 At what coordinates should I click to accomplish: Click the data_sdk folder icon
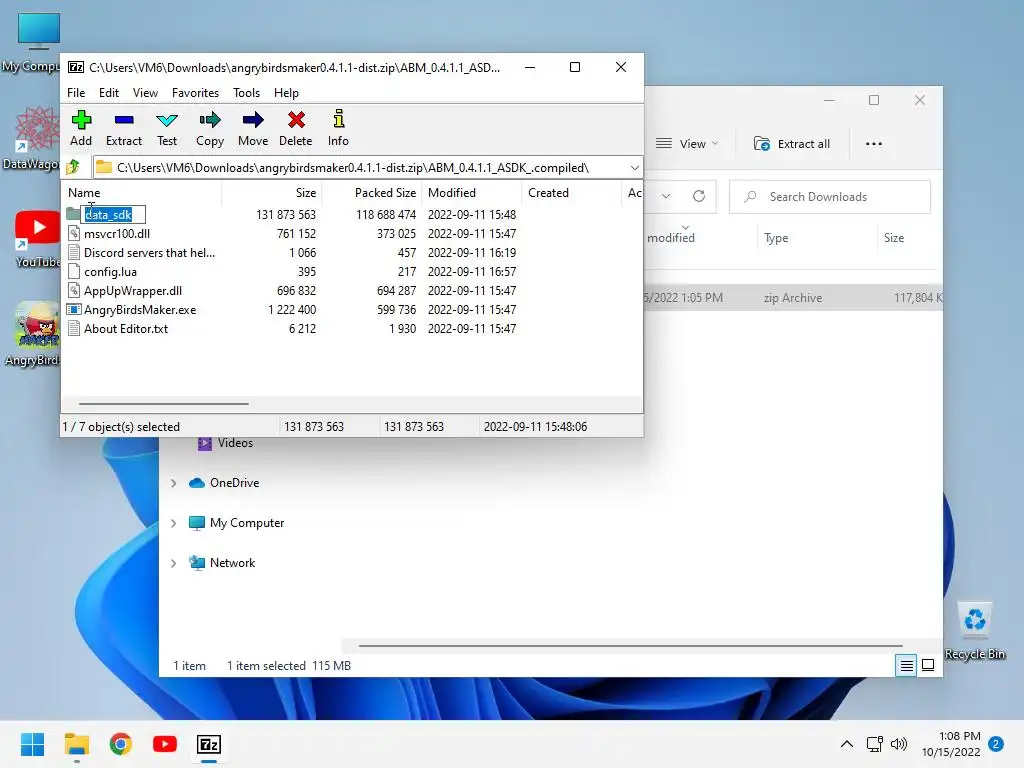(x=73, y=214)
